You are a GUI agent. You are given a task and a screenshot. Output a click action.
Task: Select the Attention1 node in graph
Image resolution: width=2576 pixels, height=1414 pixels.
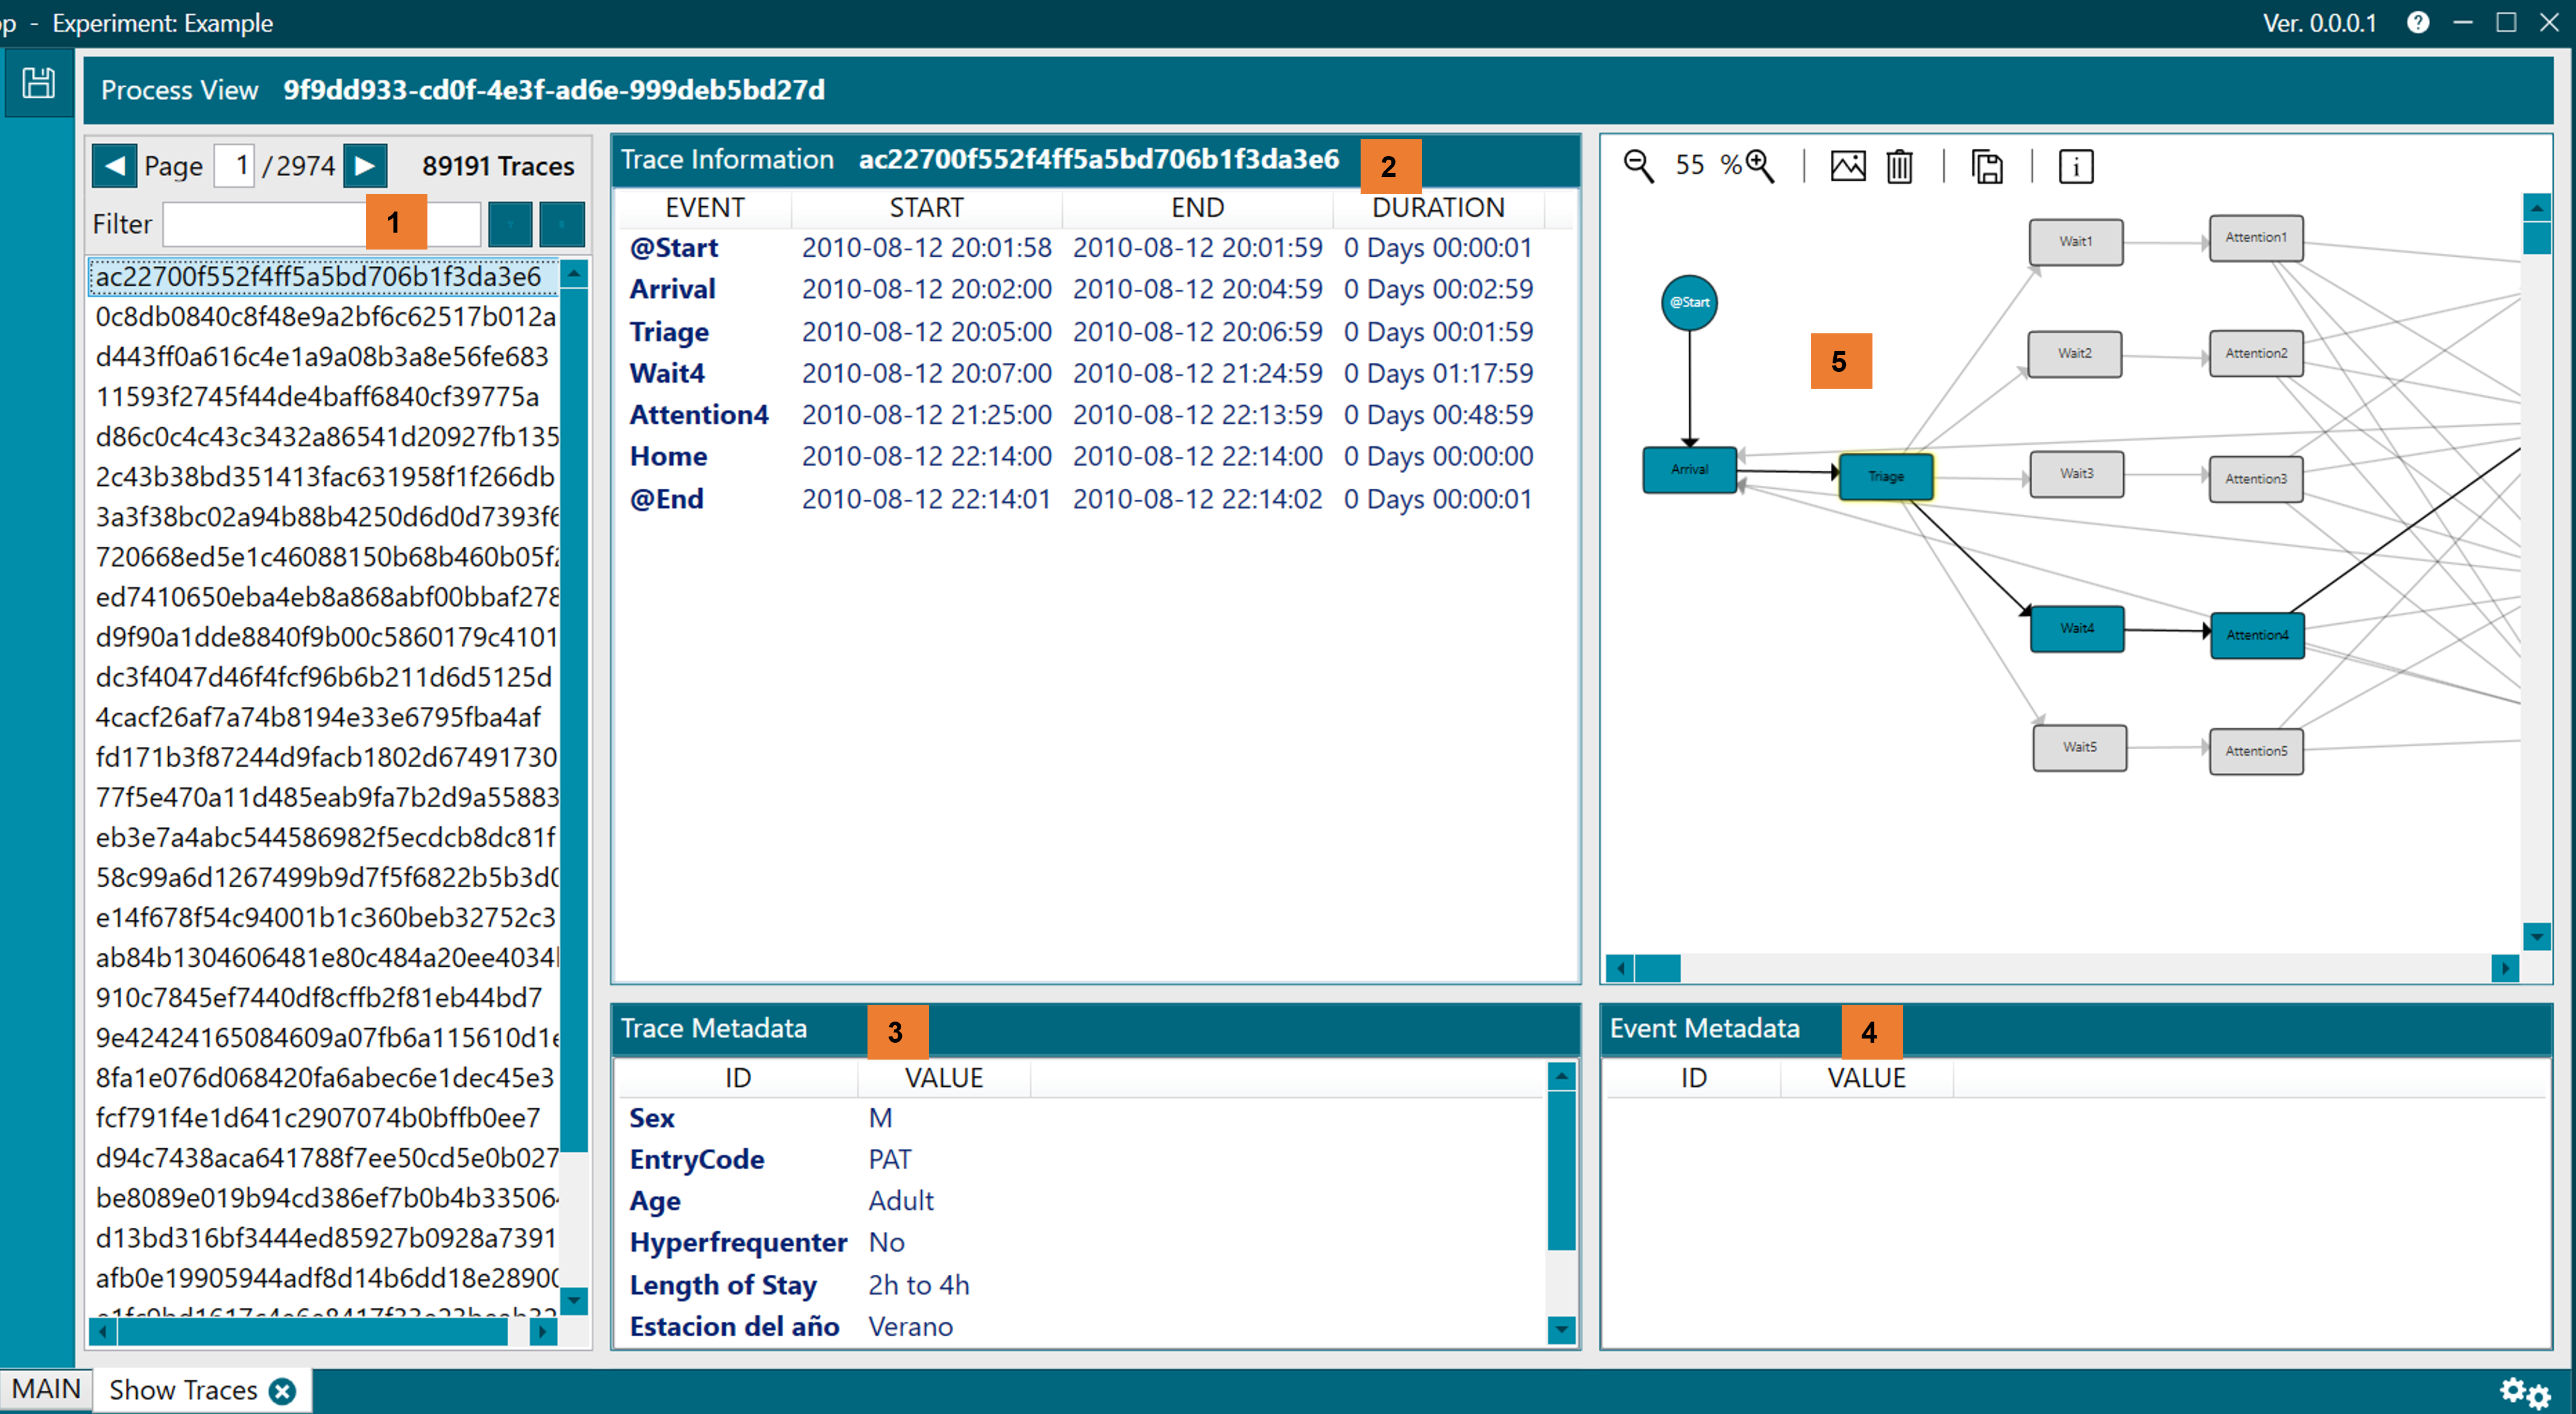2256,238
